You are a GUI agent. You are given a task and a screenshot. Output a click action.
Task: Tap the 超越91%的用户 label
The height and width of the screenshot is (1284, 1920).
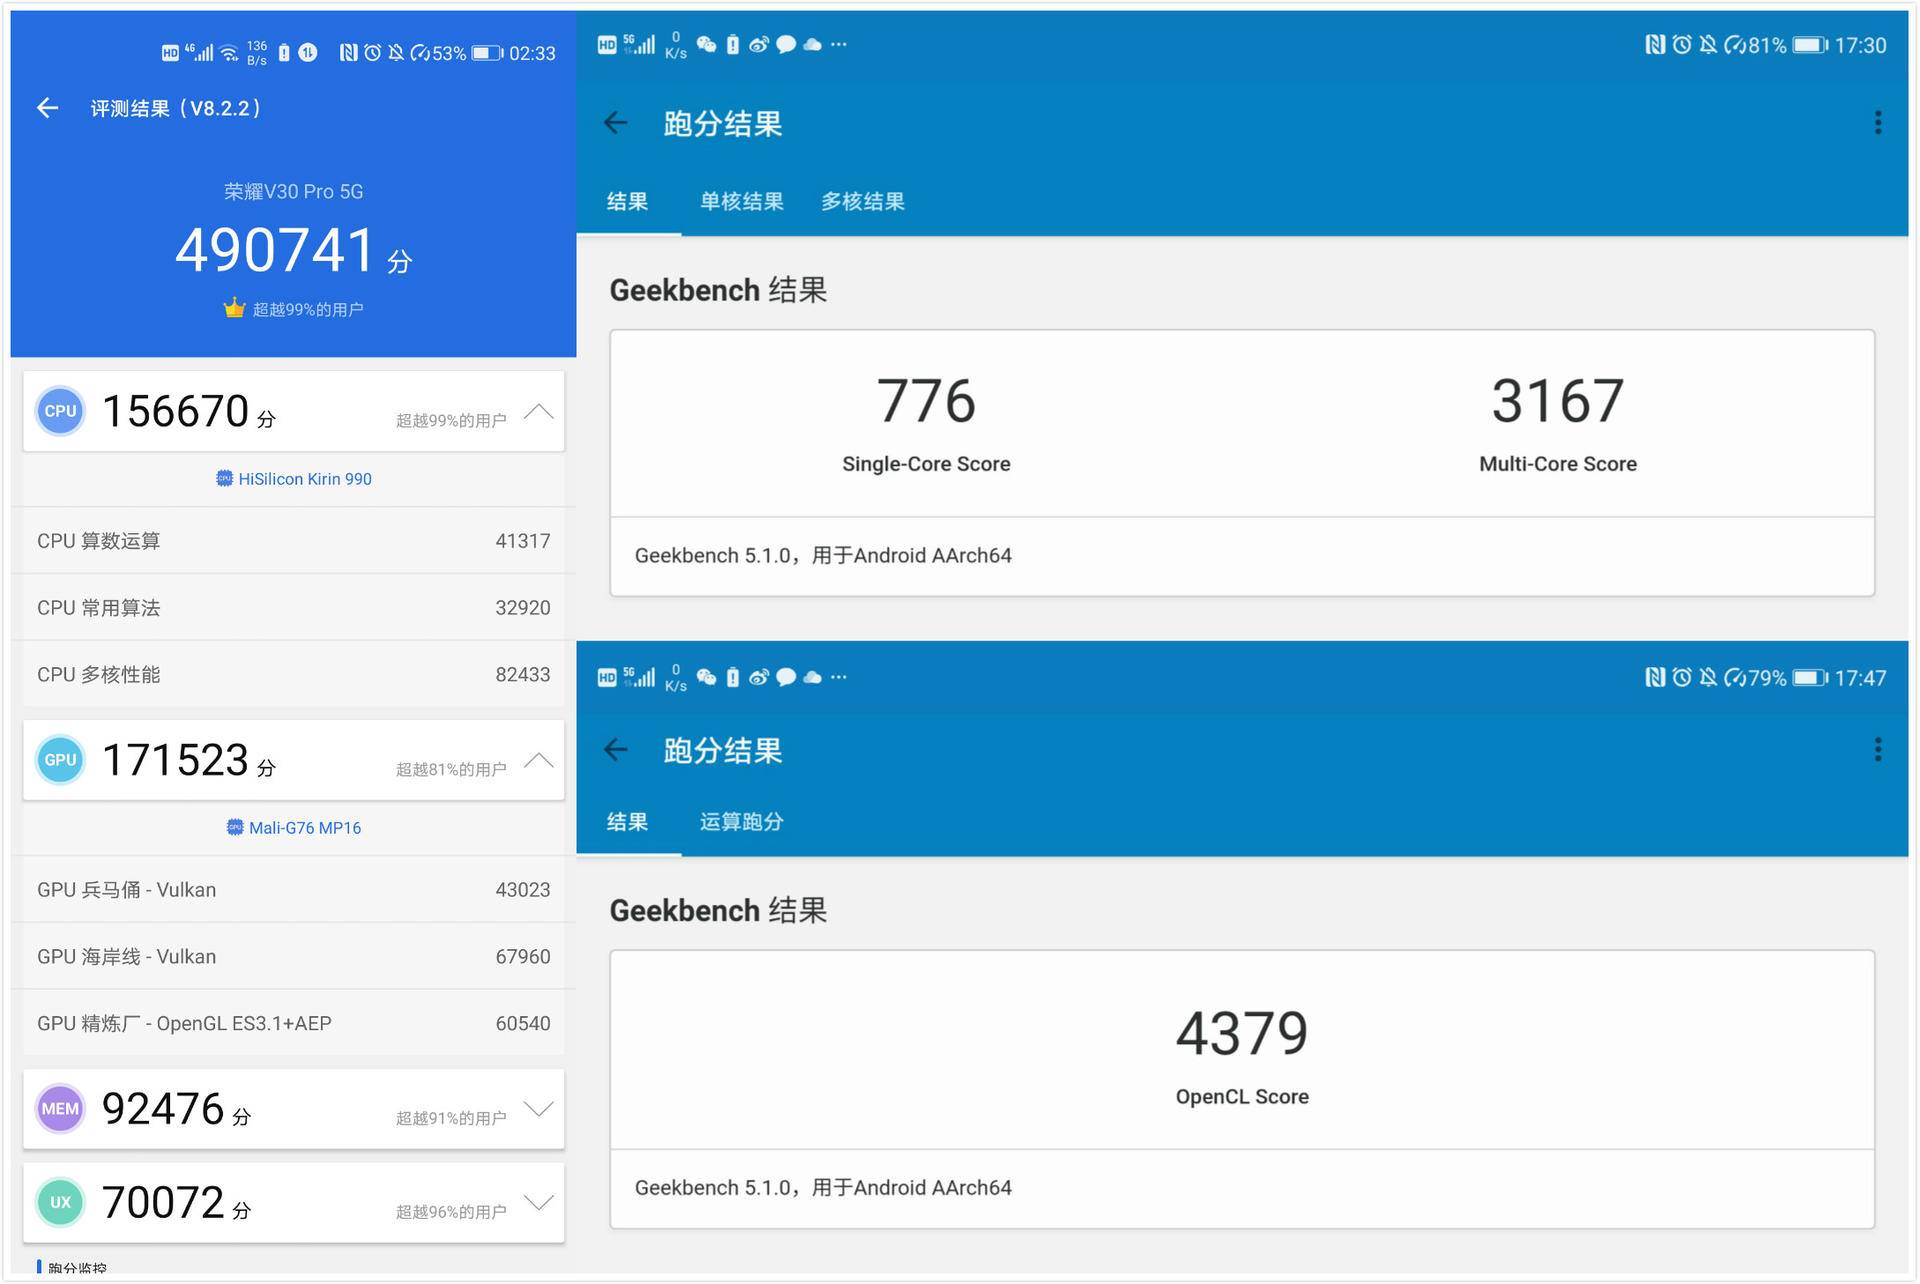point(451,1118)
